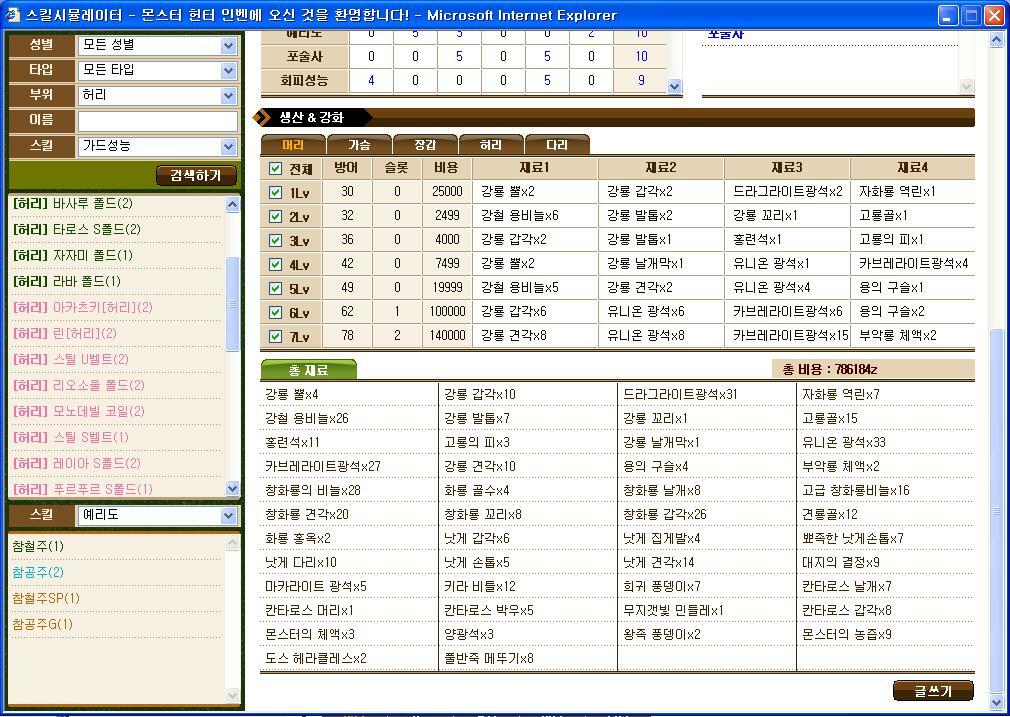
Task: Click the 글쓰기 write button at bottom right
Action: [x=935, y=690]
